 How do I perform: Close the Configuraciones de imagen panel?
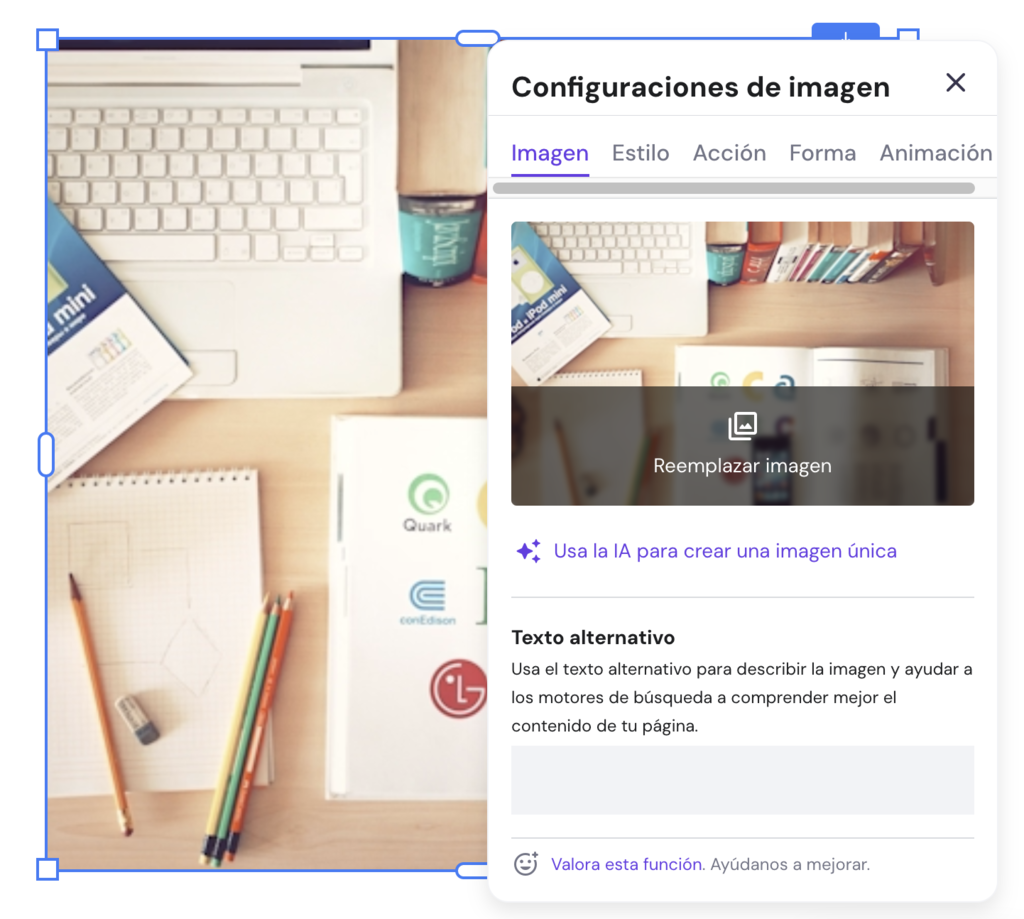pos(955,82)
